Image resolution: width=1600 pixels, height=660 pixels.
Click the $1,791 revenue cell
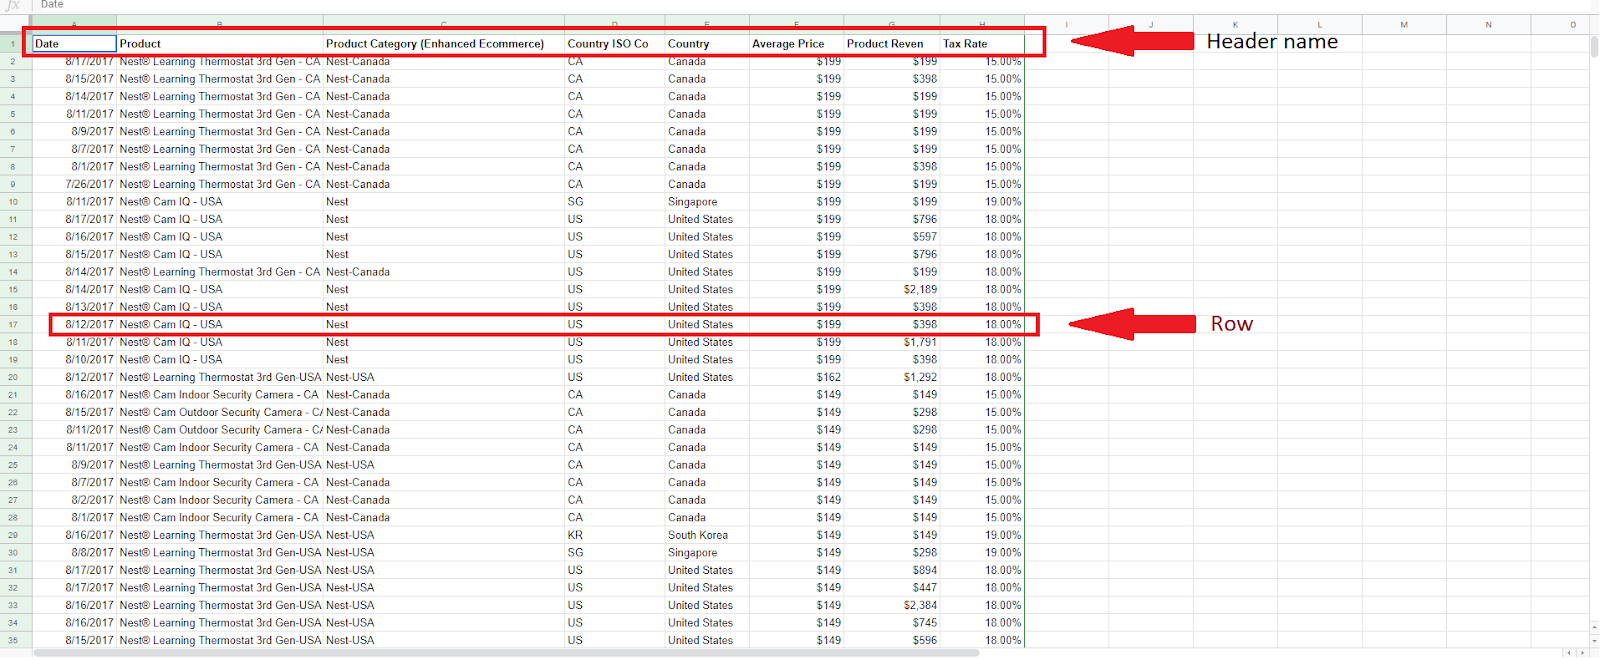(891, 342)
